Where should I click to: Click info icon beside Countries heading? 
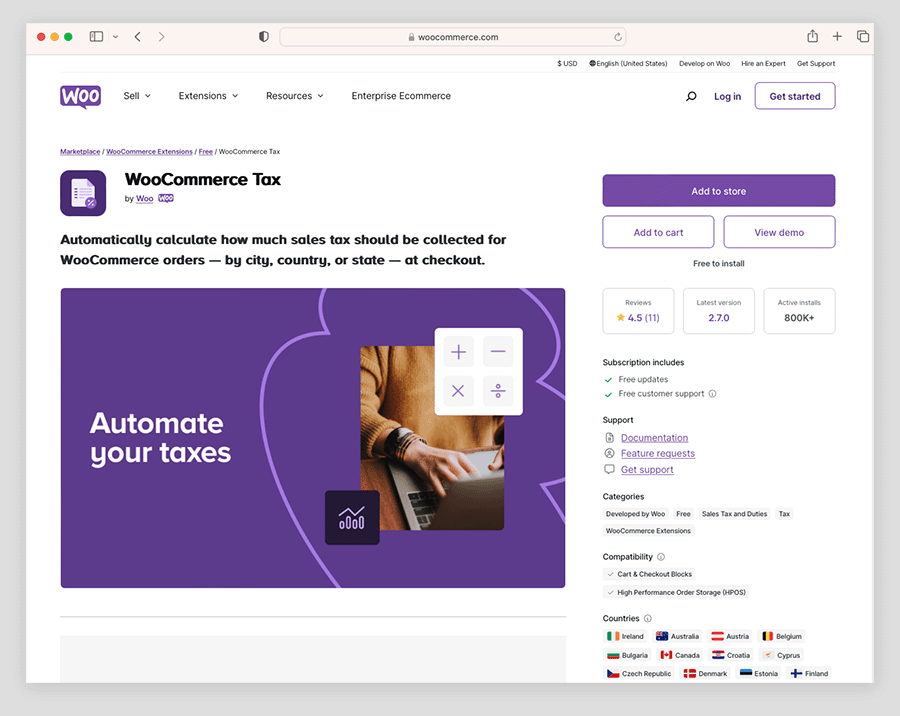click(647, 618)
